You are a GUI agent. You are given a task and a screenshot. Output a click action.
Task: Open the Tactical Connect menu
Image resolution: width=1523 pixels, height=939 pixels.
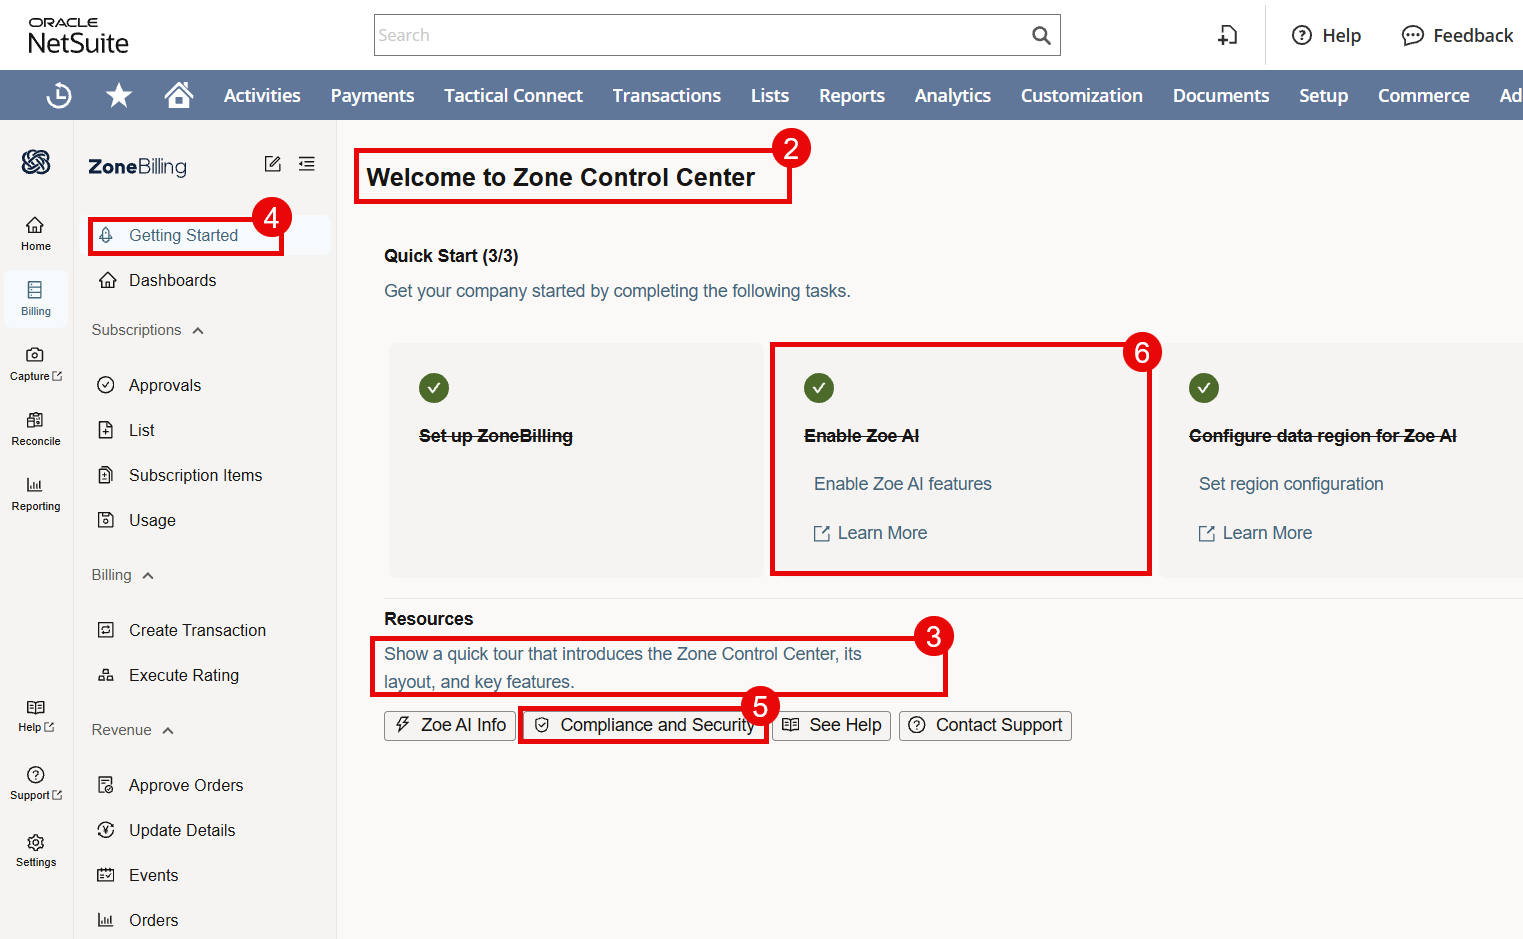513,95
